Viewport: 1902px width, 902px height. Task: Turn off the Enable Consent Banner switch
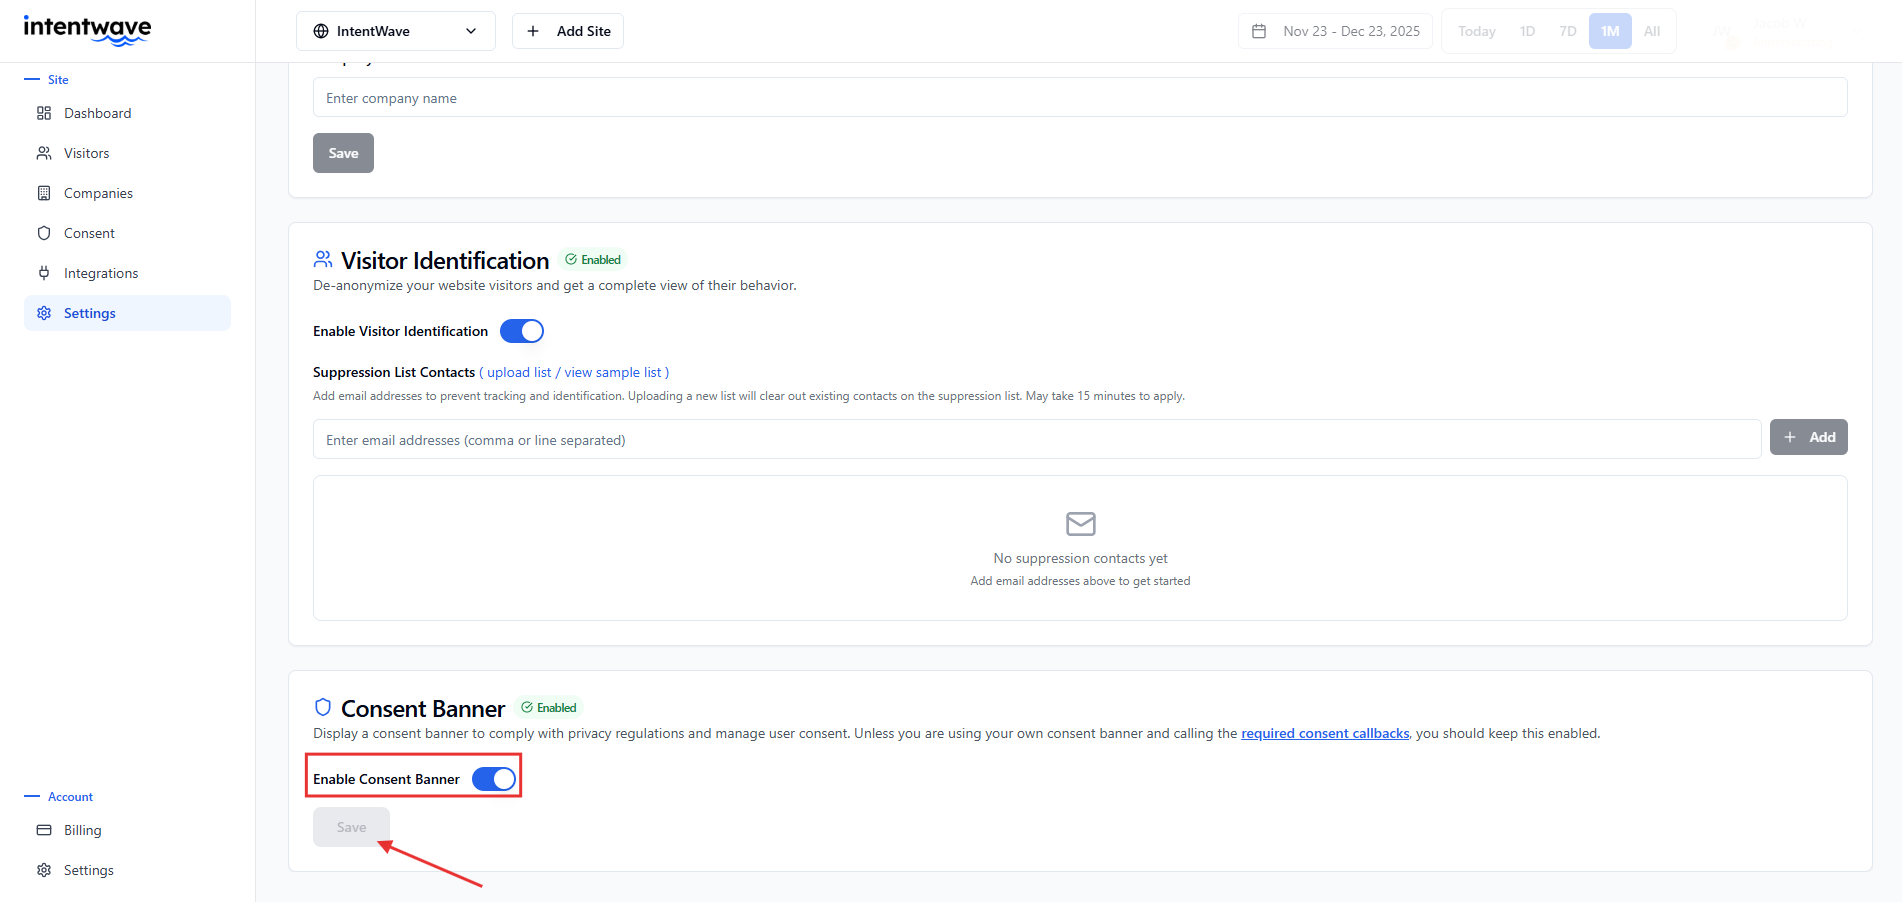[x=494, y=779]
